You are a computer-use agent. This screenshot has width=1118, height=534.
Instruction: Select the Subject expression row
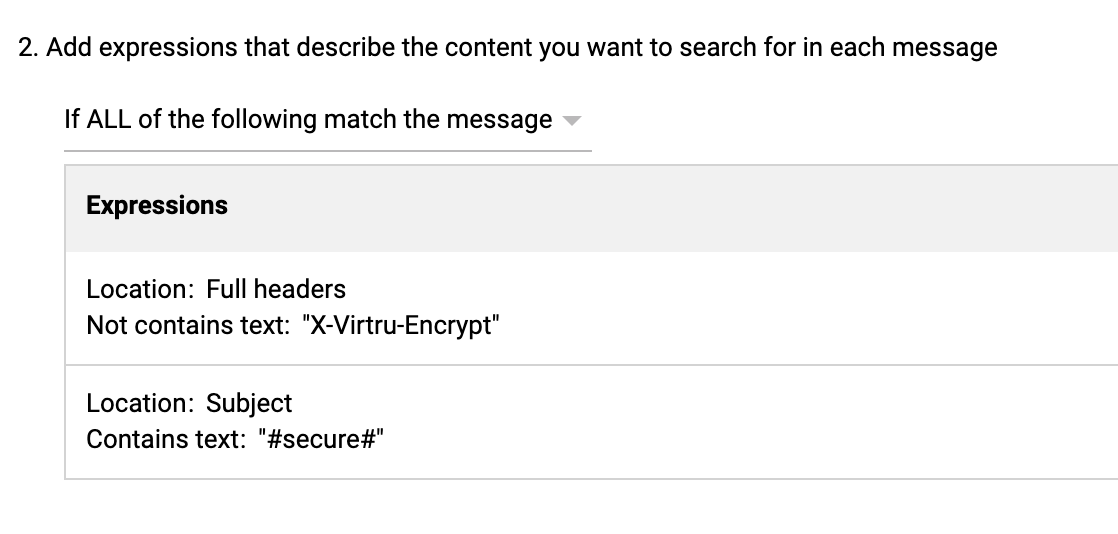(590, 422)
